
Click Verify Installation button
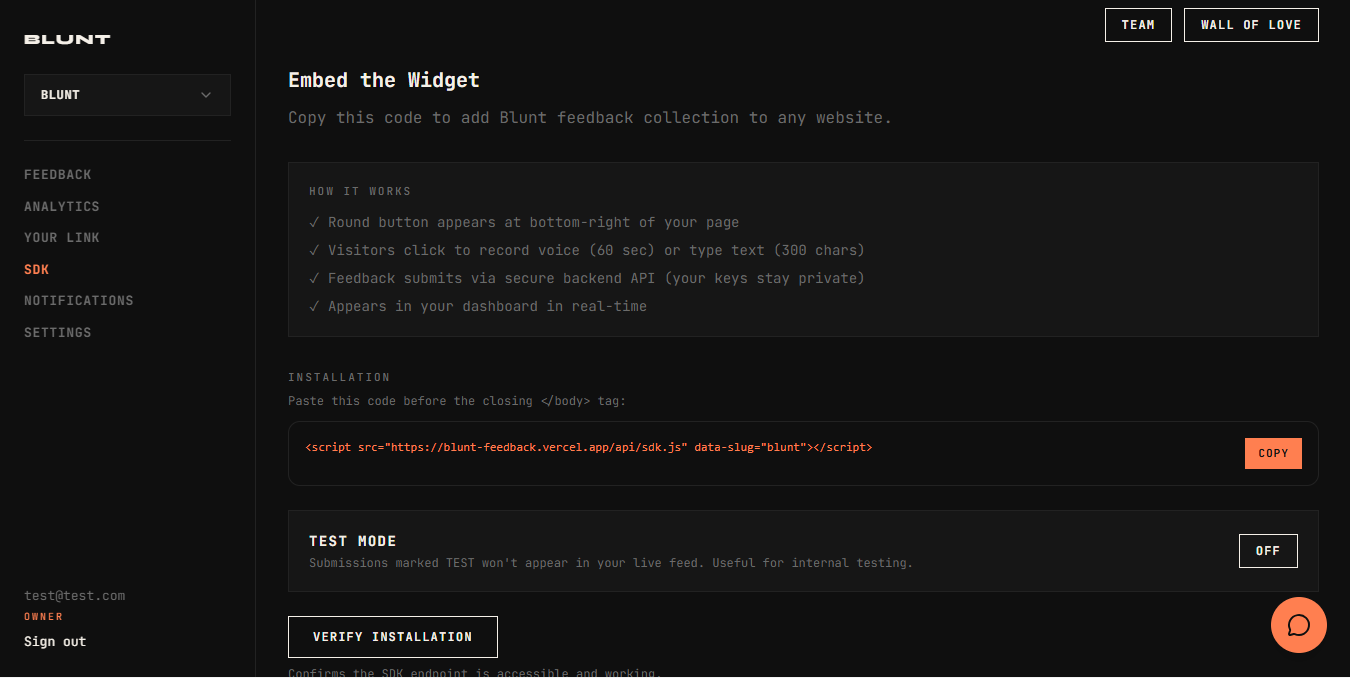pos(393,637)
